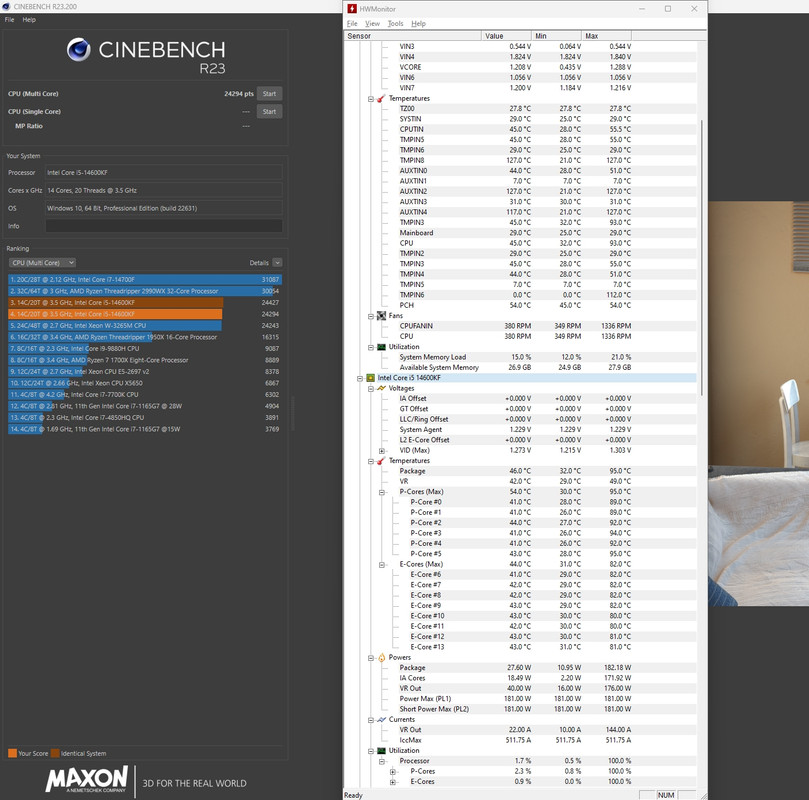Click the Intel Core i5 14600KF chip icon
The width and height of the screenshot is (809, 800).
tap(370, 378)
